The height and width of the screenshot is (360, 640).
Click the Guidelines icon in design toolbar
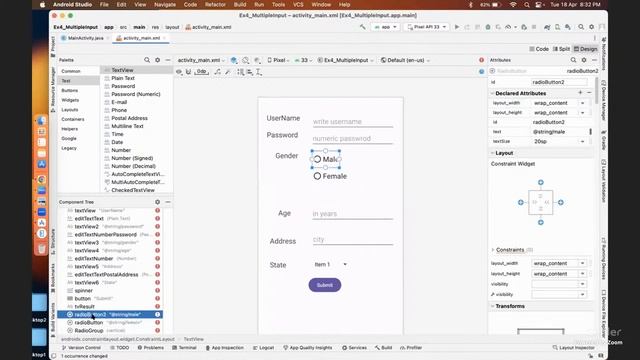click(259, 72)
